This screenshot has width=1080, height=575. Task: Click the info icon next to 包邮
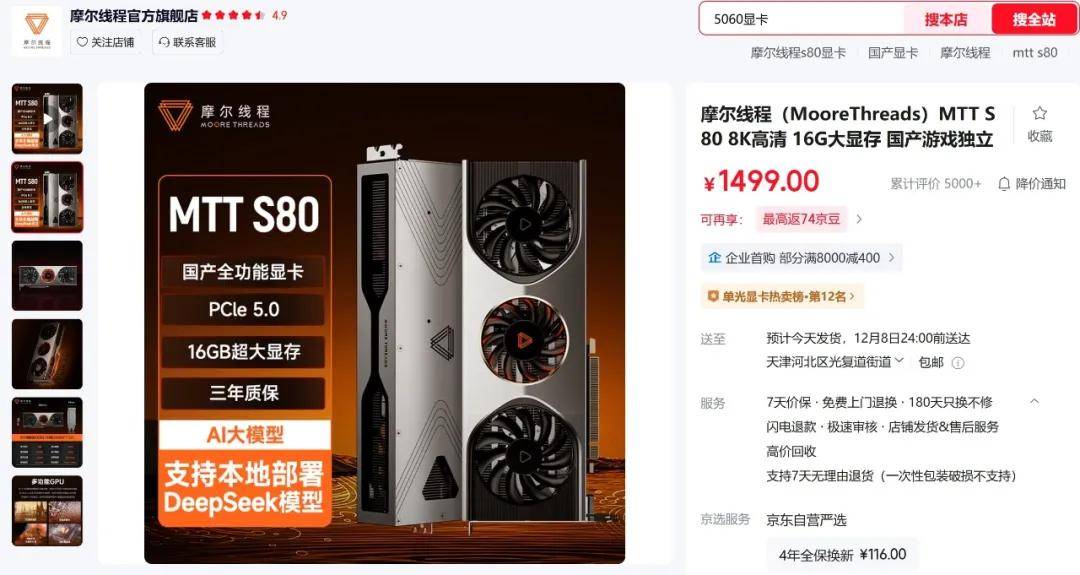[x=957, y=362]
